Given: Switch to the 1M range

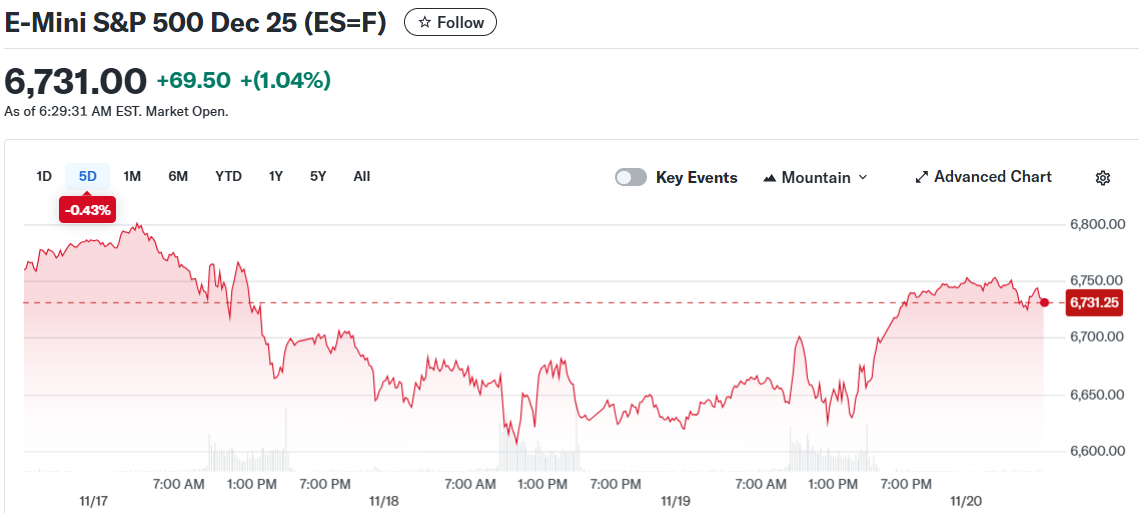Looking at the screenshot, I should 132,177.
